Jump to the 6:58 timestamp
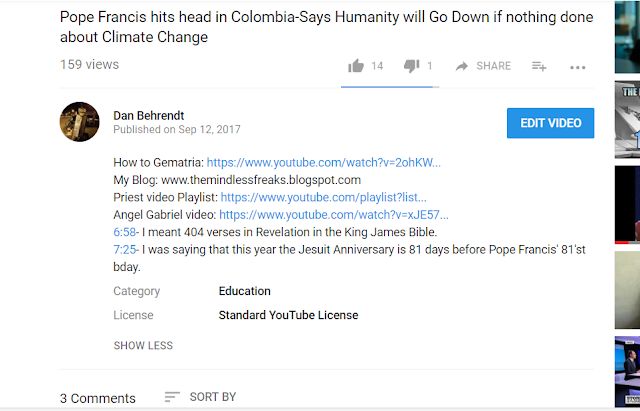This screenshot has height=411, width=640. click(124, 232)
